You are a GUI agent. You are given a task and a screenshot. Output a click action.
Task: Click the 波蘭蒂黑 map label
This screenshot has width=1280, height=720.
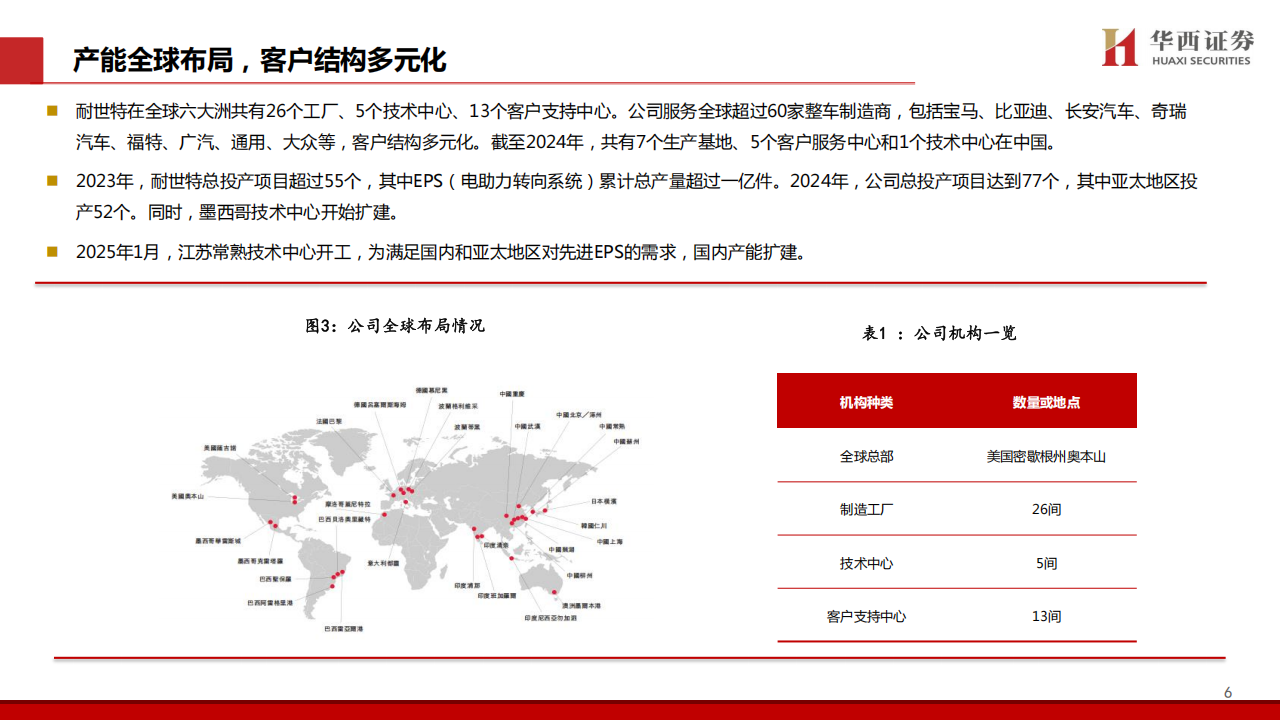(467, 427)
